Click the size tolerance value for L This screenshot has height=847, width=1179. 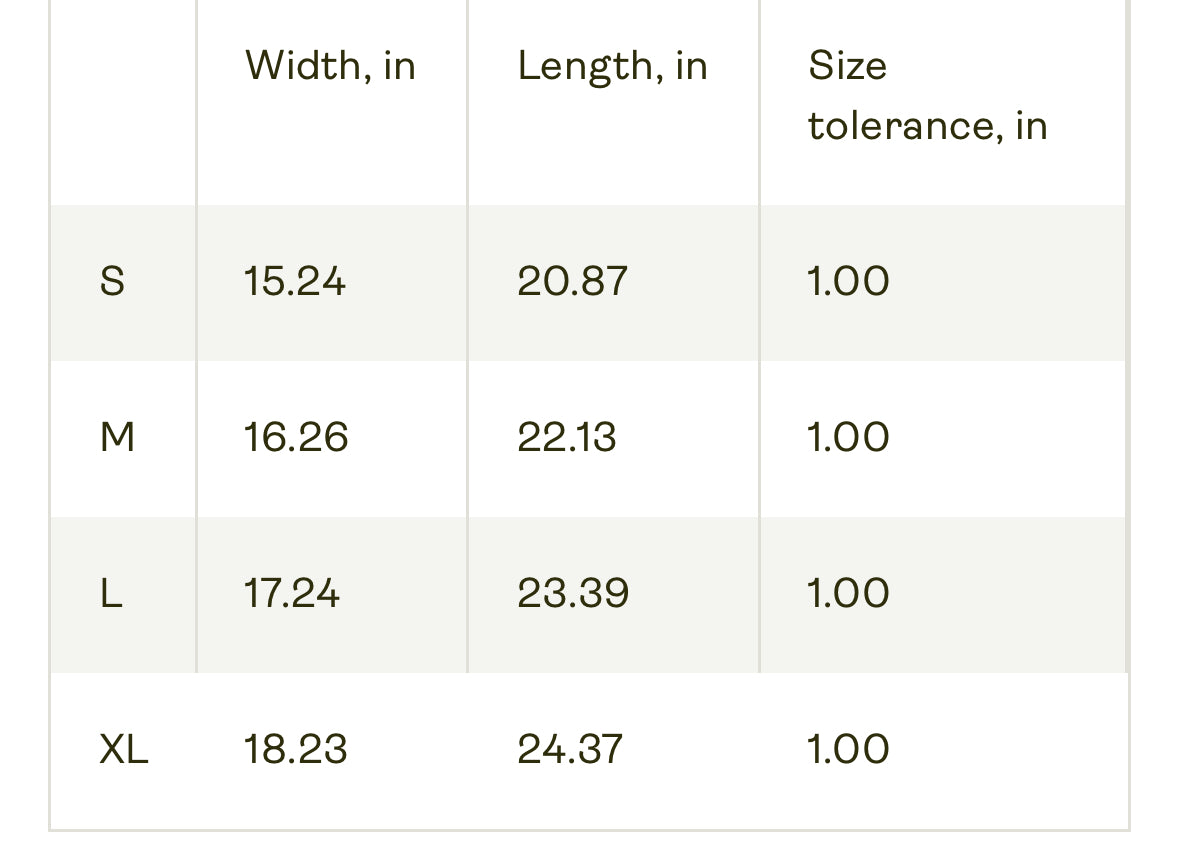848,594
